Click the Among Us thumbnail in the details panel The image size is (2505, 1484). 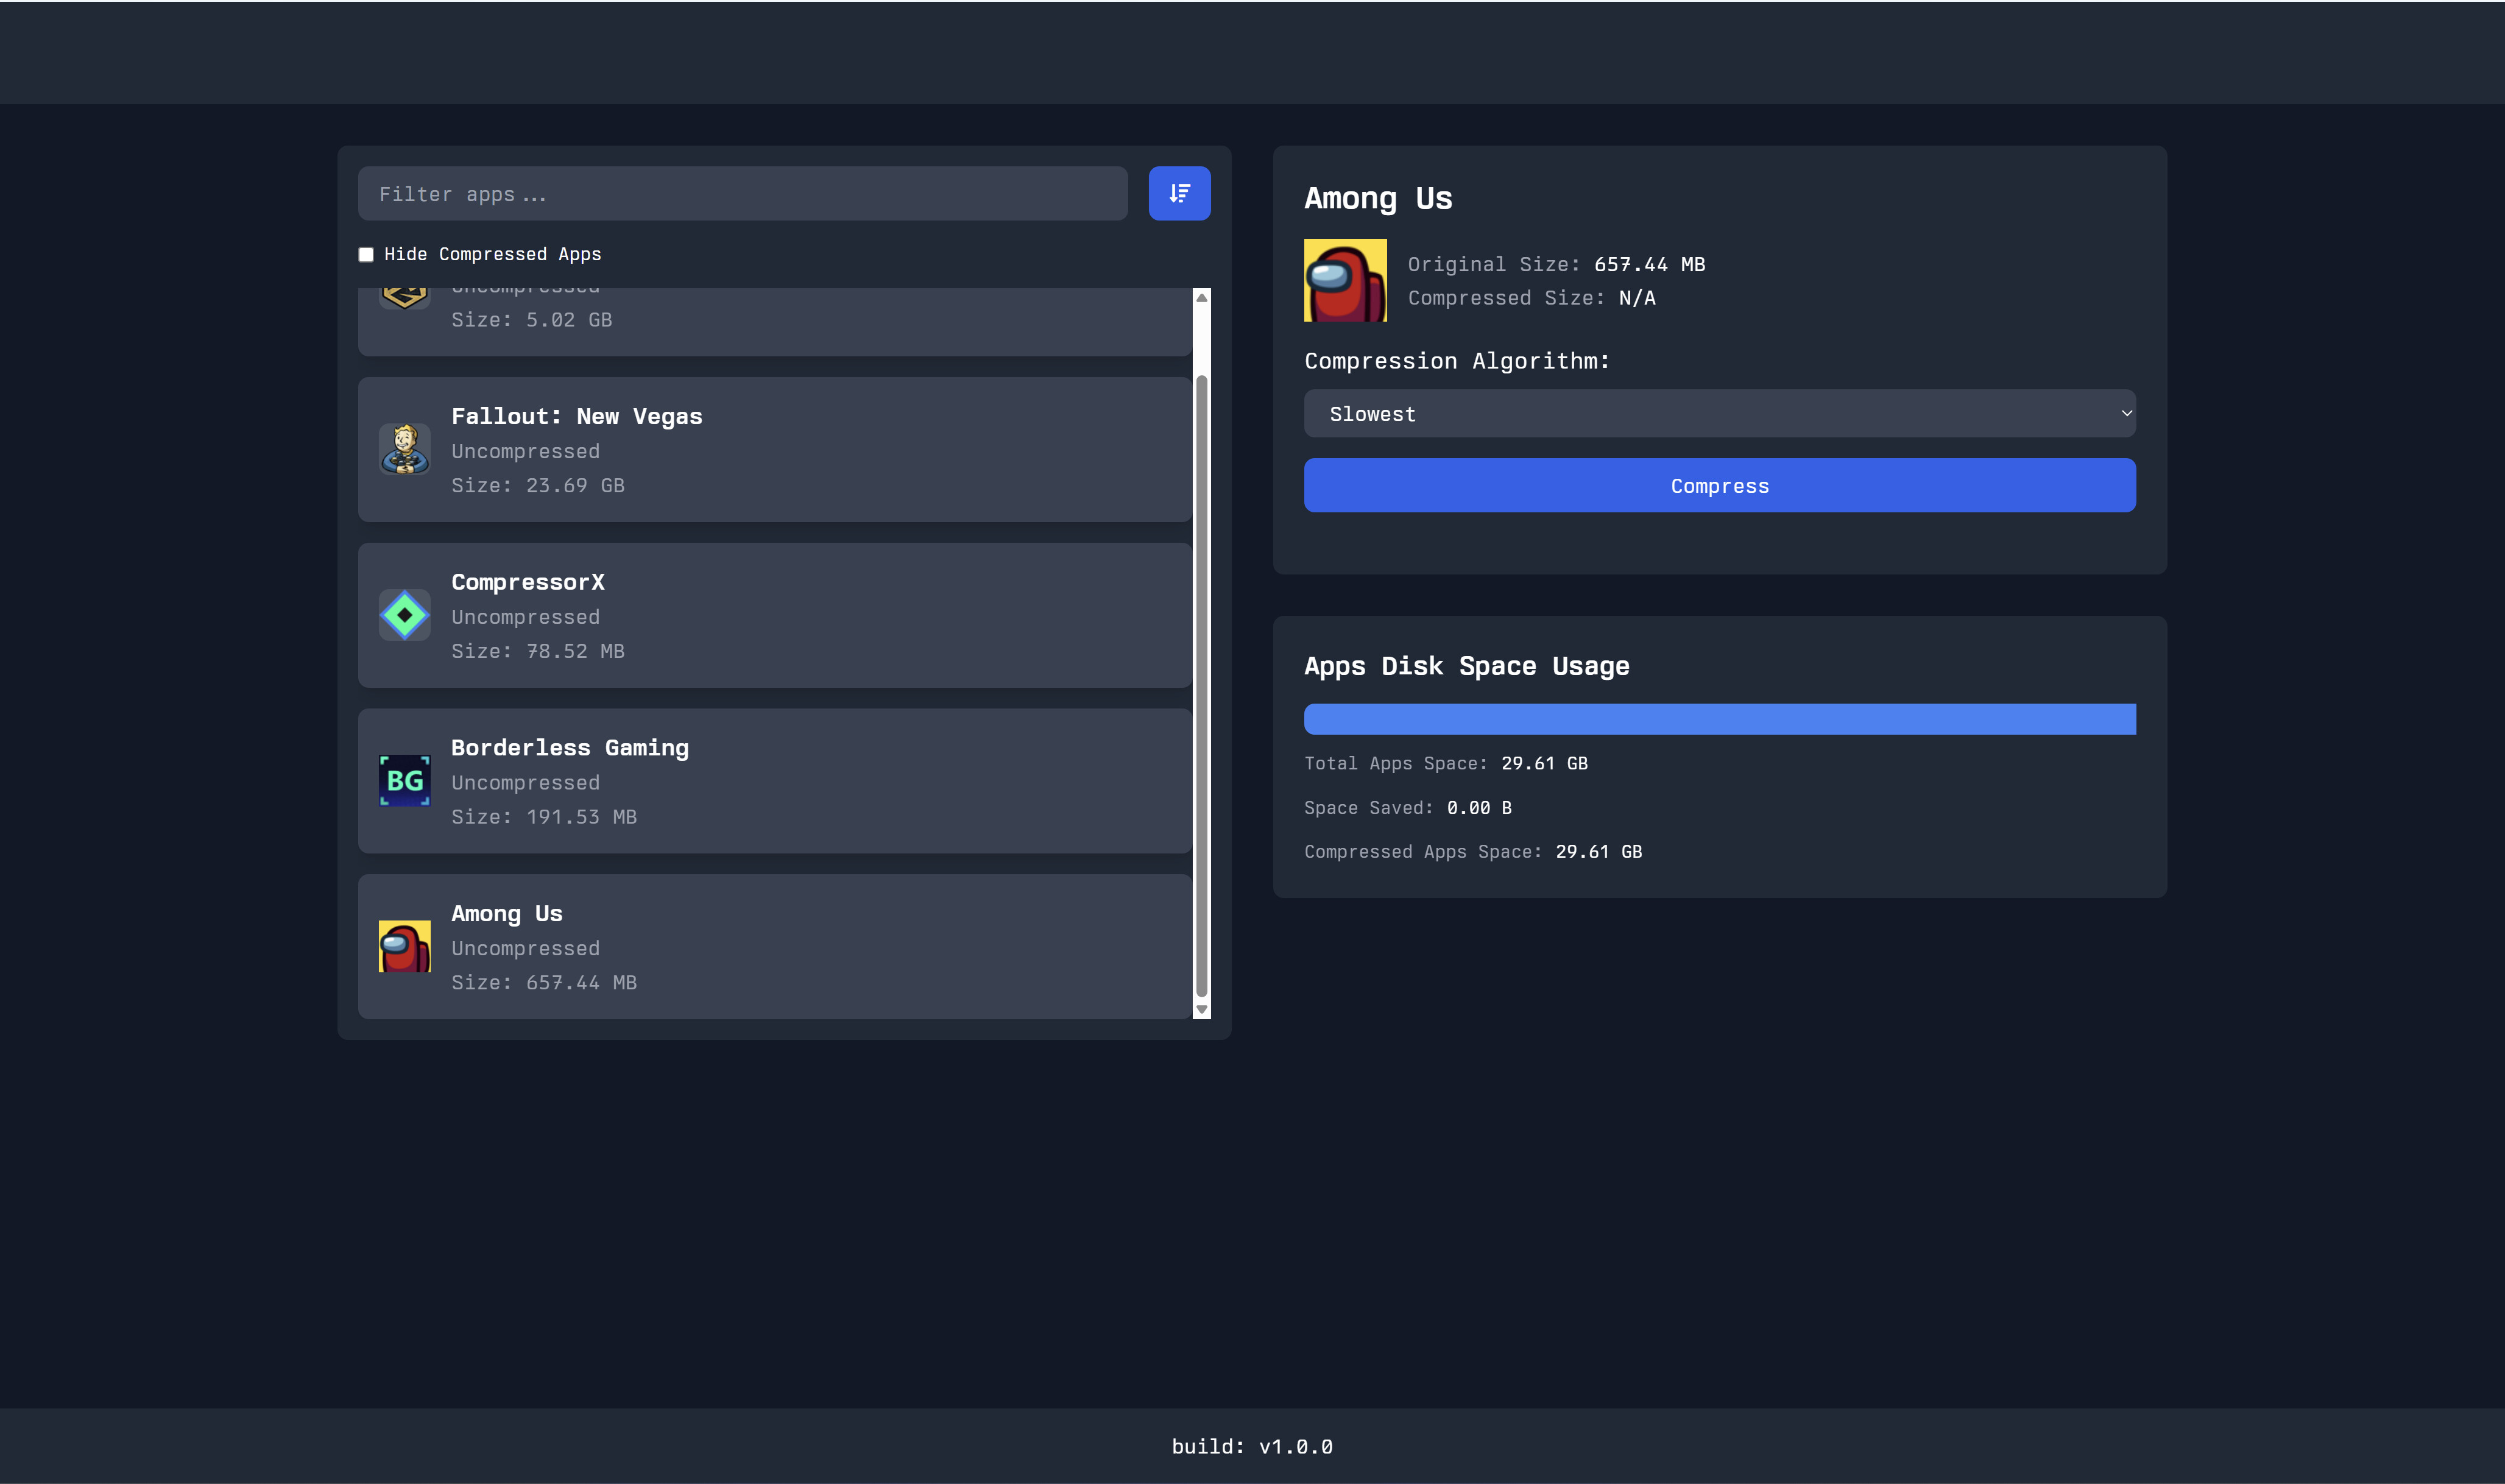(1345, 280)
